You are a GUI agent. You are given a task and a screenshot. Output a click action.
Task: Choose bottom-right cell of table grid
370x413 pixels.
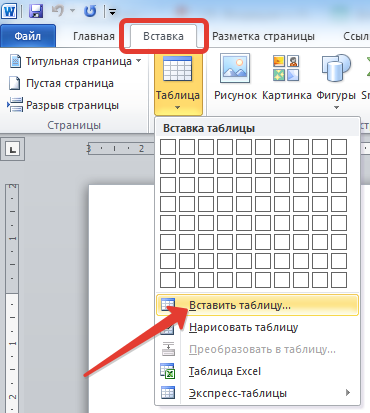(339, 280)
